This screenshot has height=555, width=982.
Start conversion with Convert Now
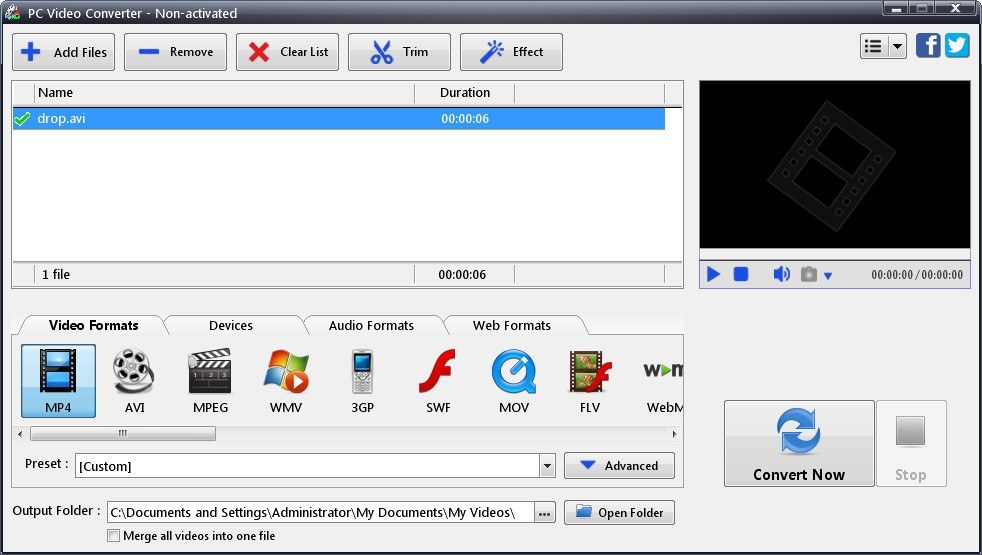click(799, 443)
